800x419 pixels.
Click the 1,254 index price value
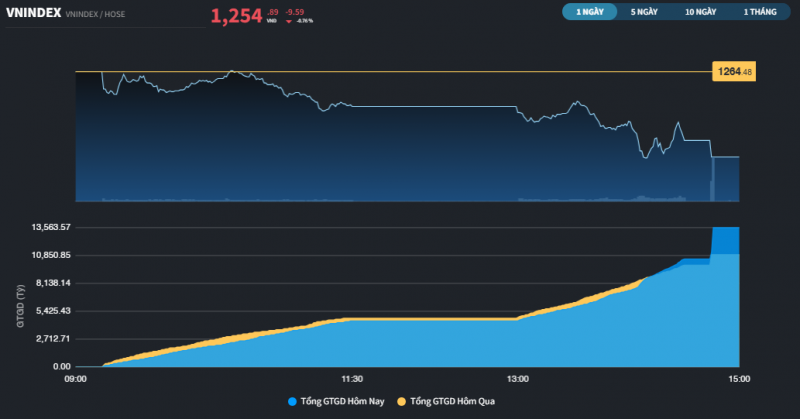pyautogui.click(x=236, y=15)
